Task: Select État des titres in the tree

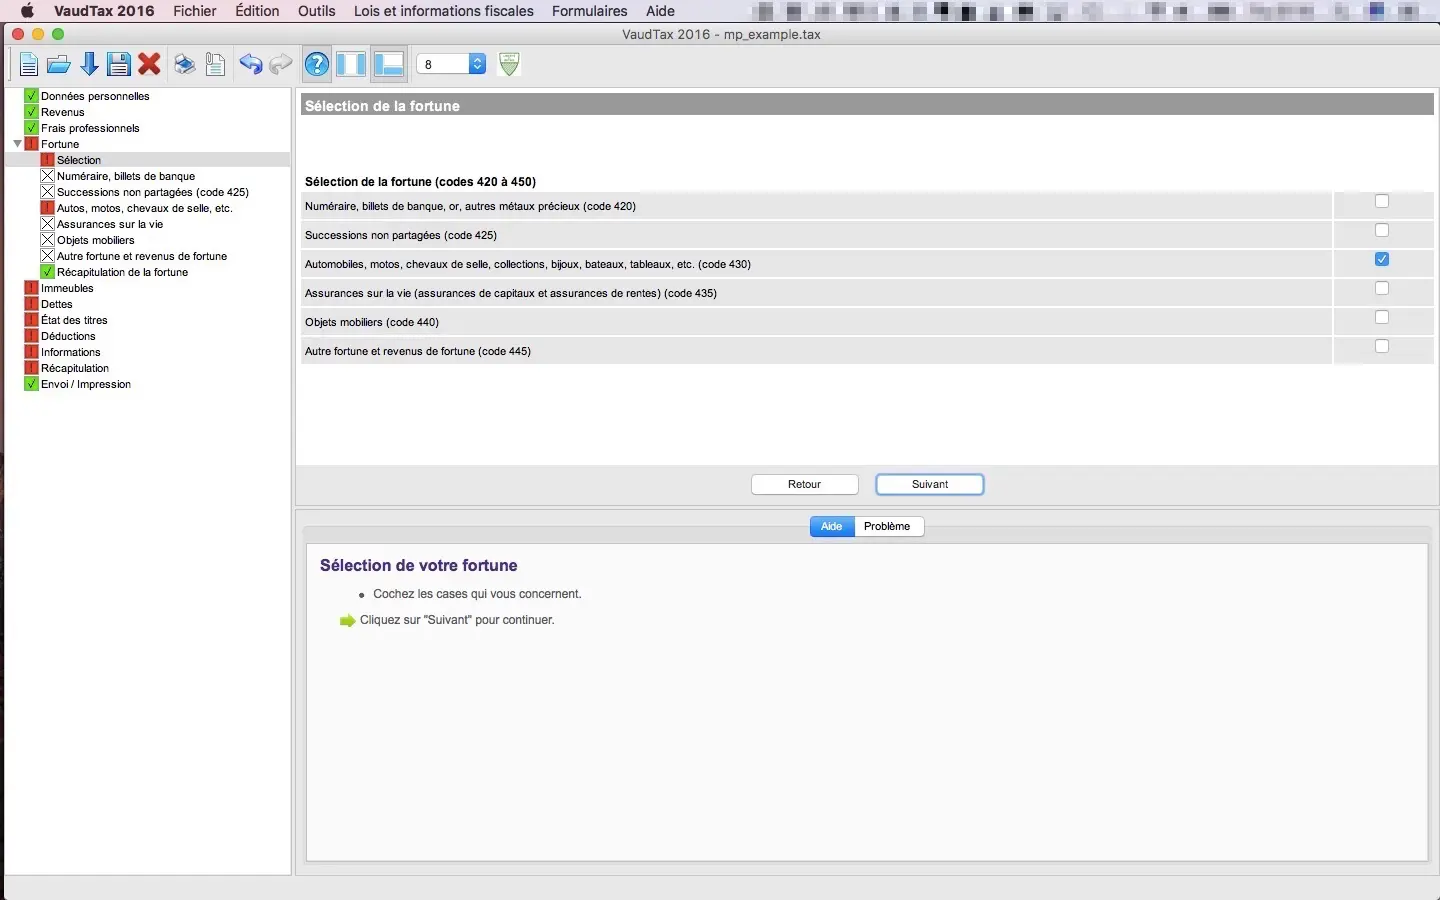Action: coord(74,320)
